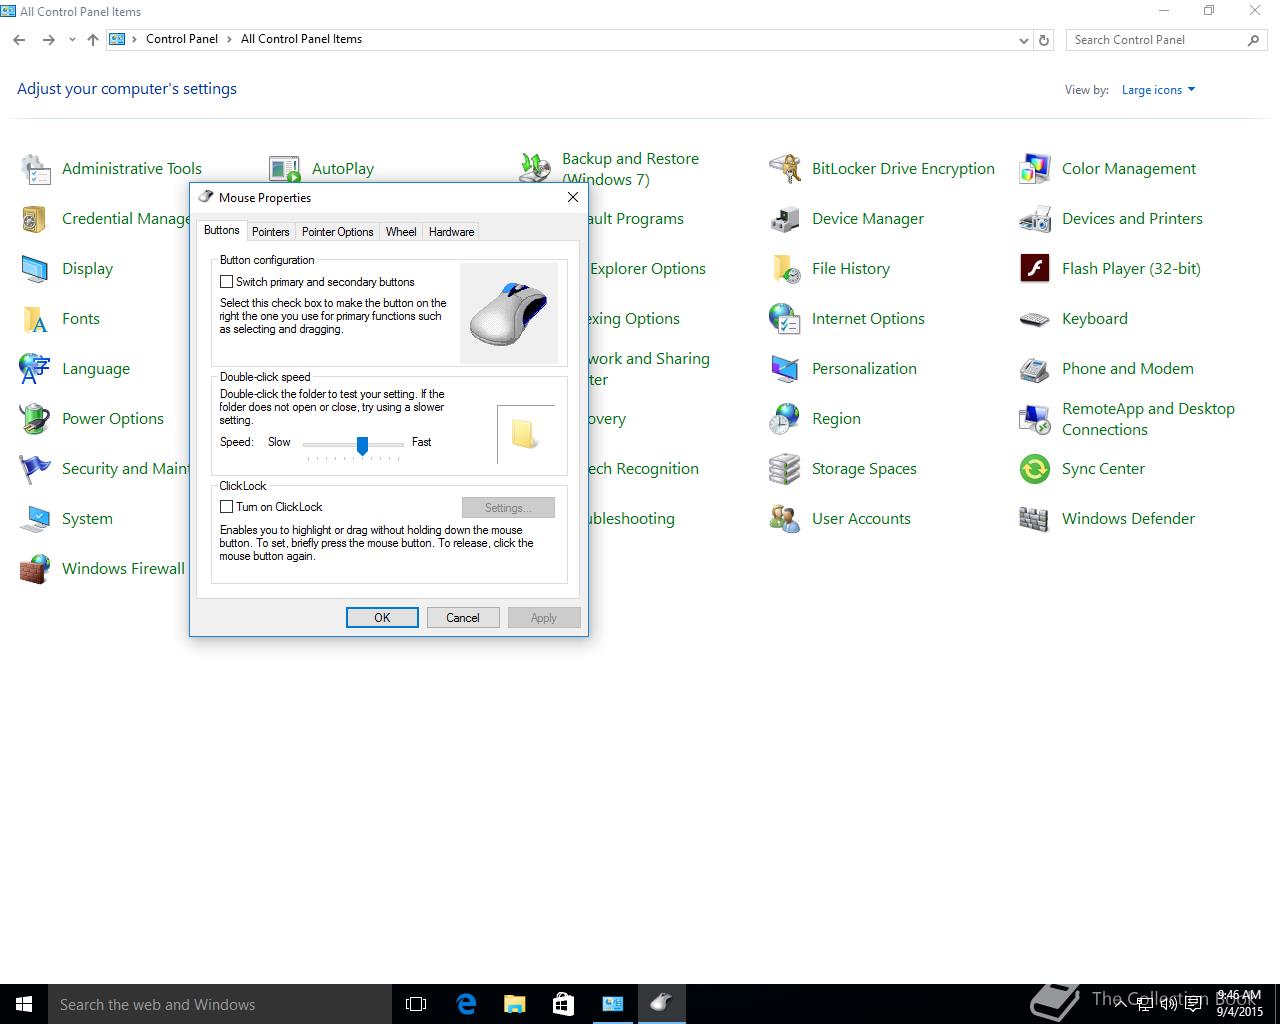
Task: Open the Credential Manager safe icon
Action: [x=35, y=219]
